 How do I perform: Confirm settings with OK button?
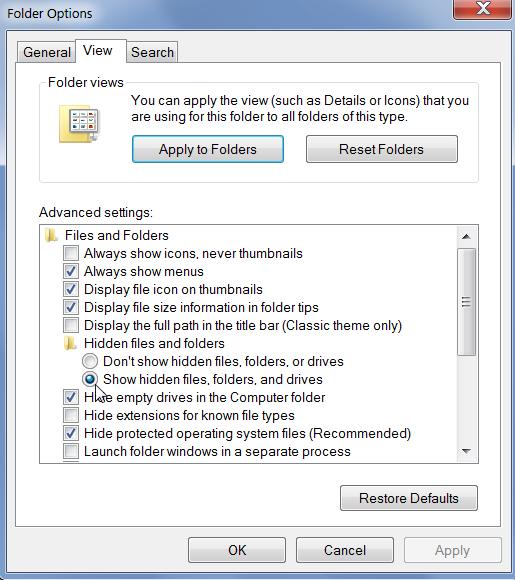point(237,550)
